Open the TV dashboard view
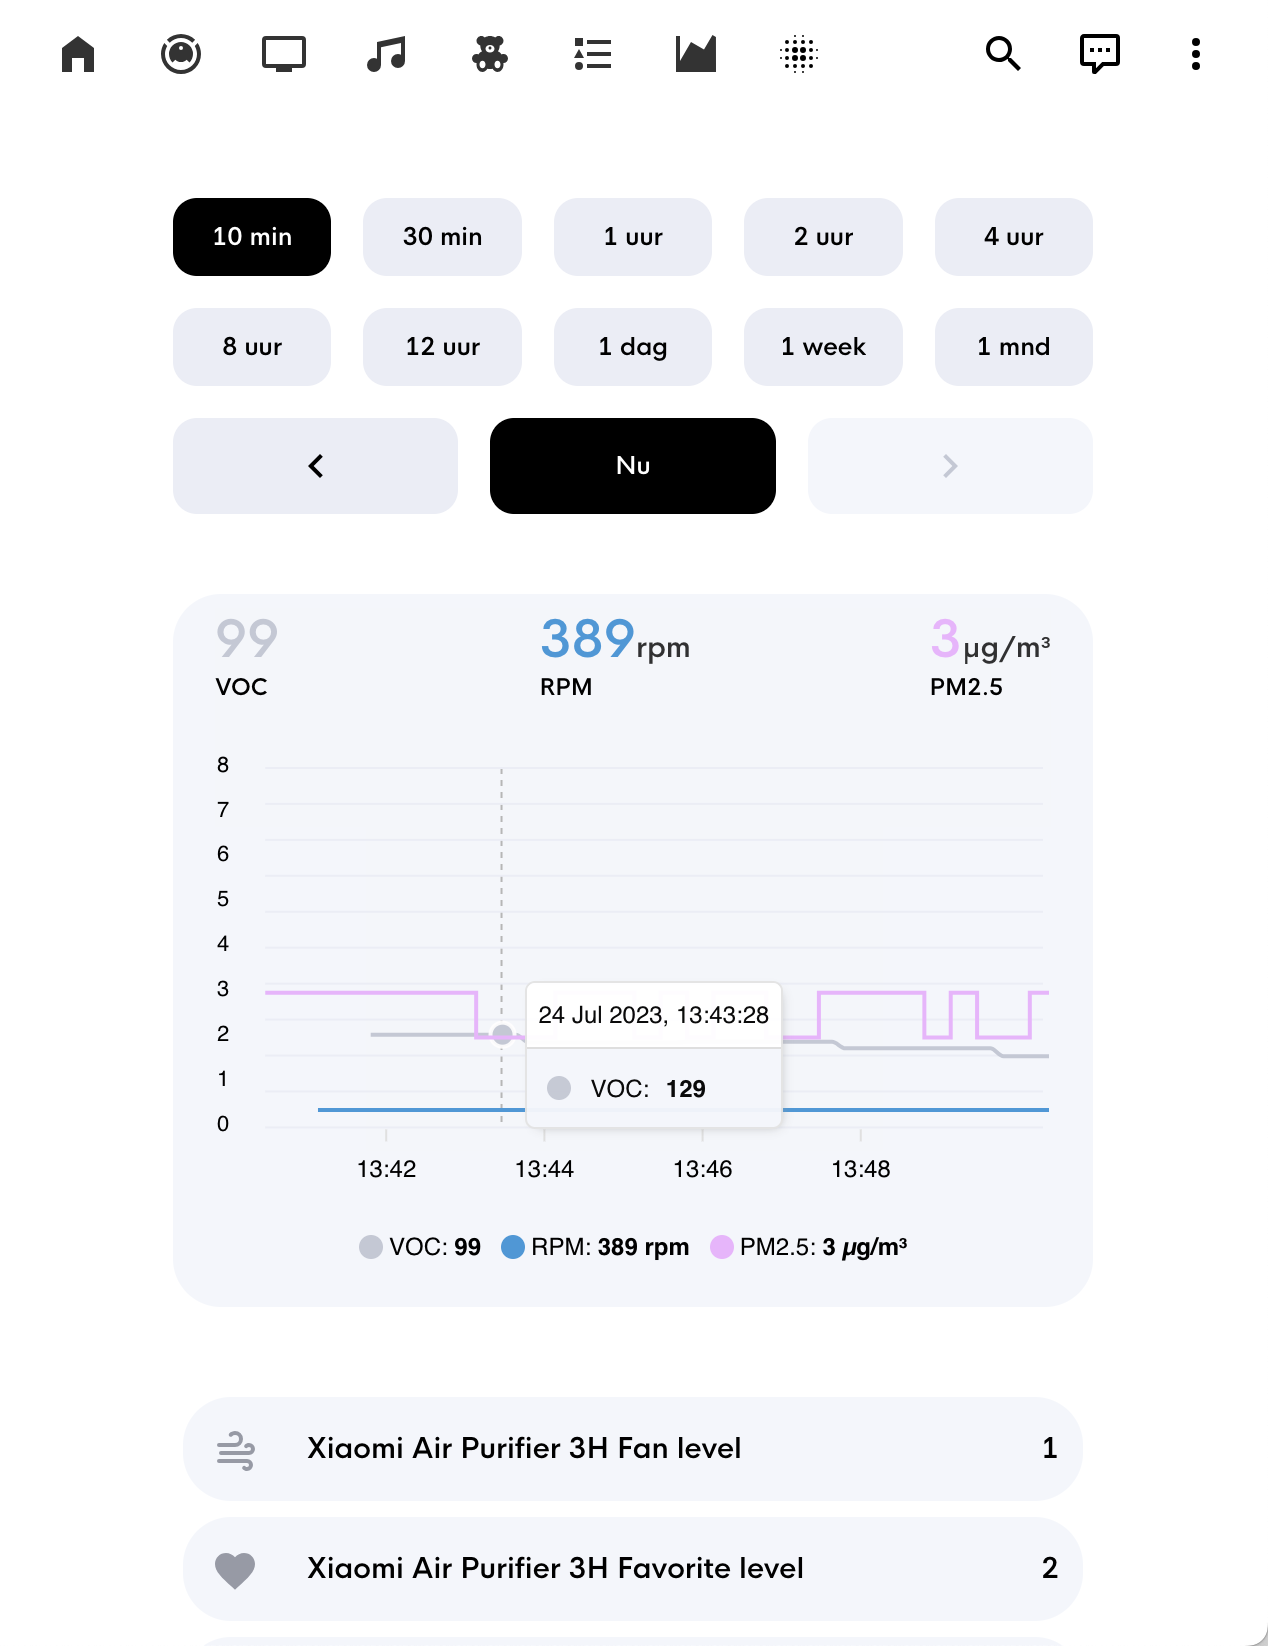 [283, 54]
